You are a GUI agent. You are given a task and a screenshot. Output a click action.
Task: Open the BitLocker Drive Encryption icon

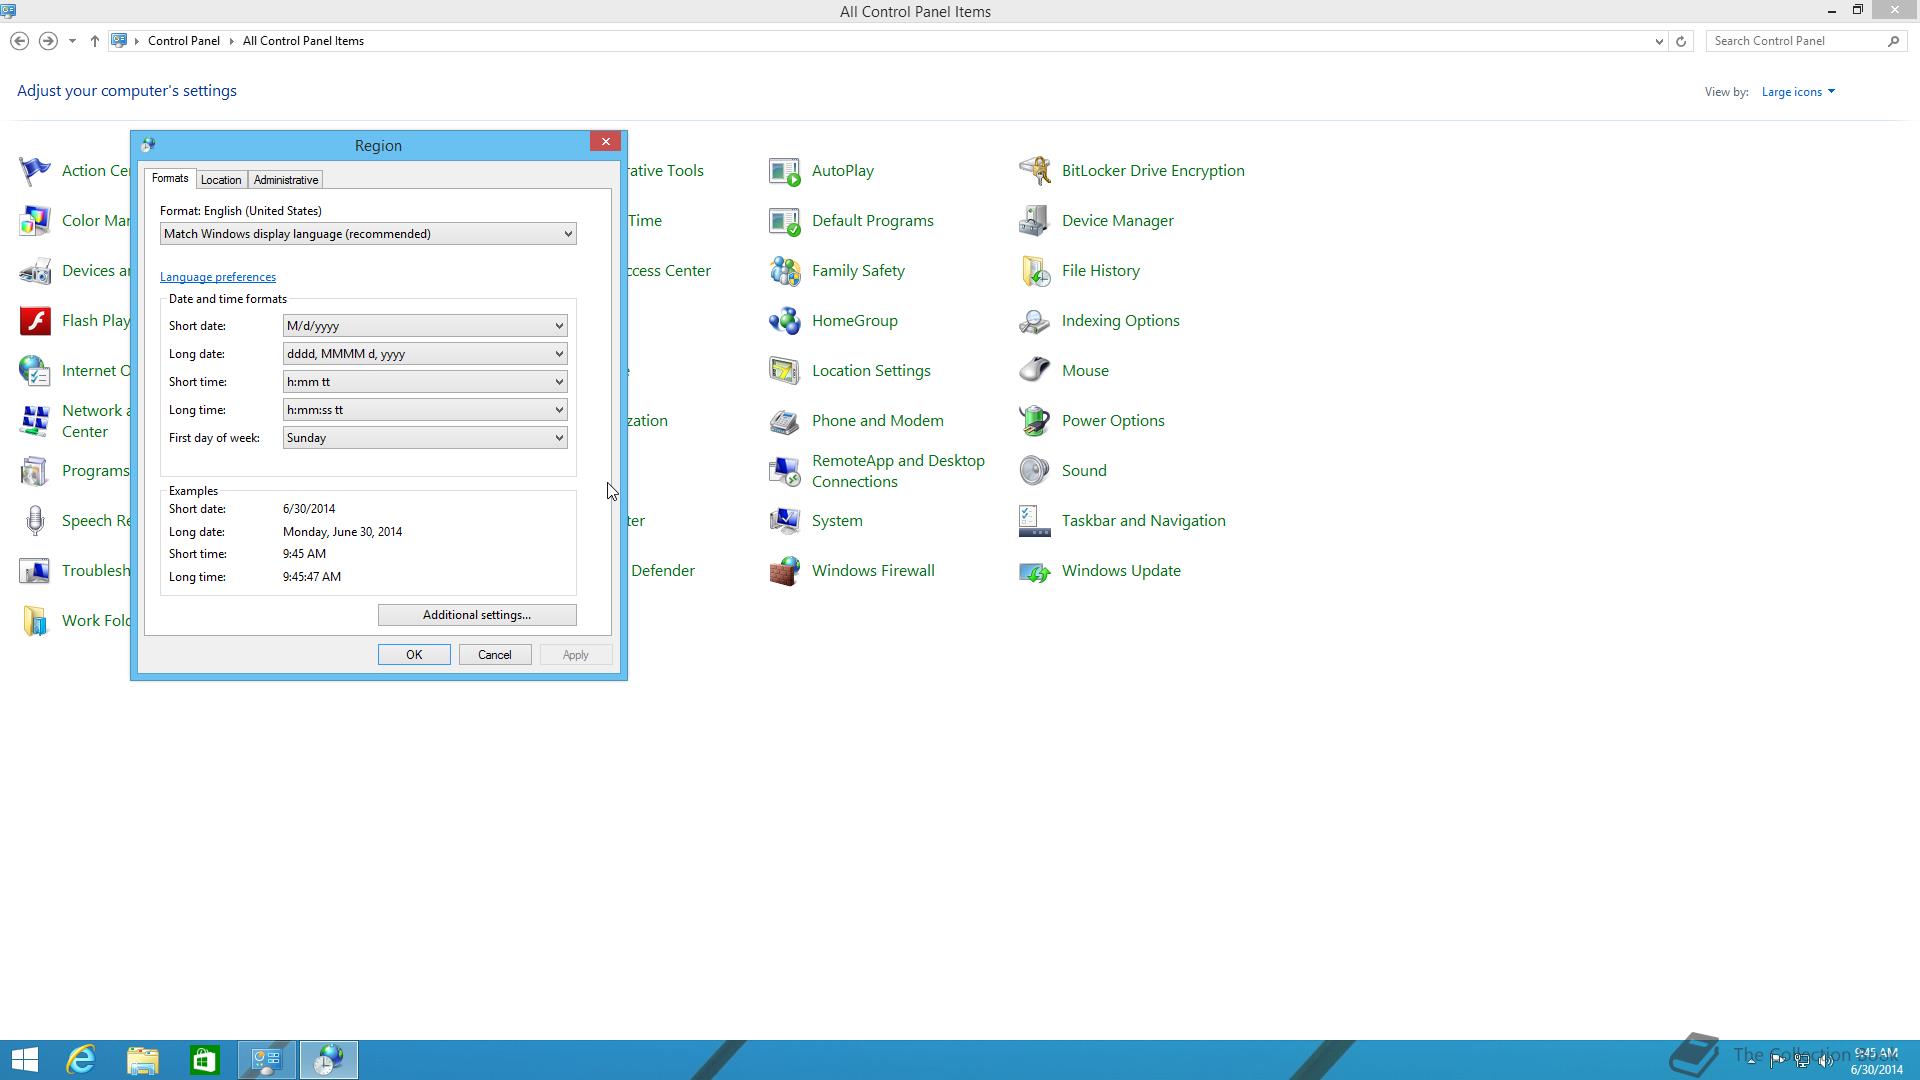(1034, 171)
